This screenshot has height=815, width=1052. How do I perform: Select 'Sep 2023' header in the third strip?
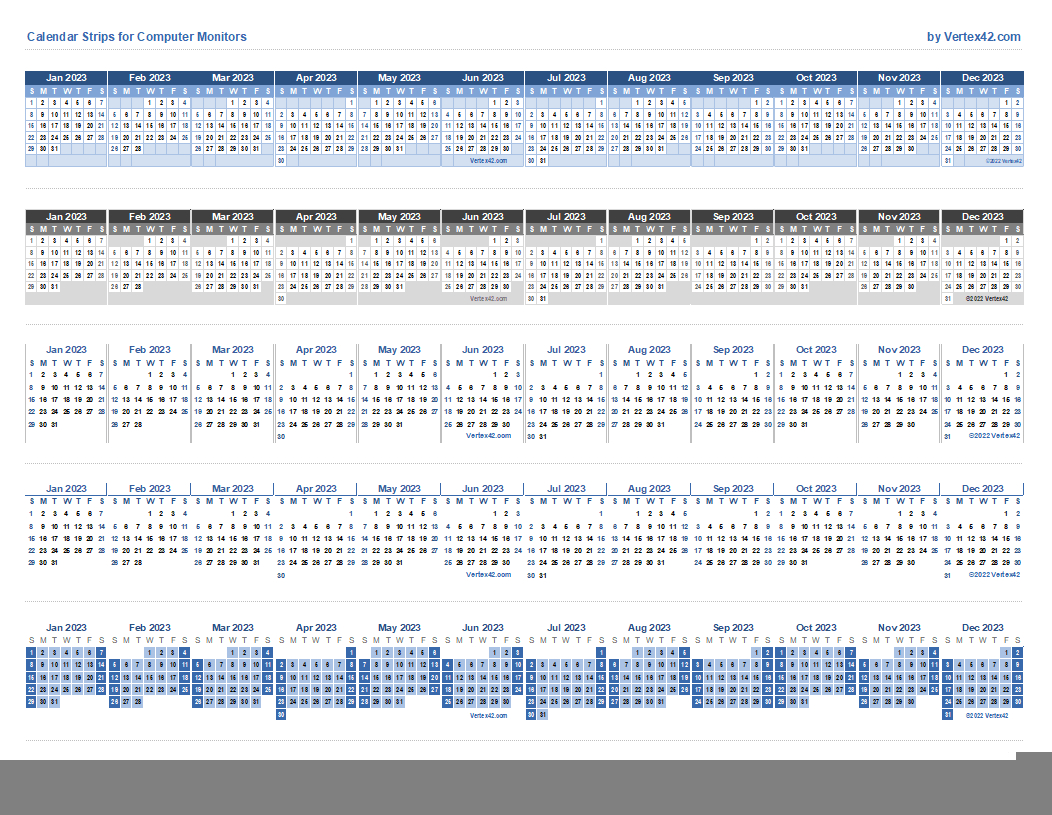point(733,349)
